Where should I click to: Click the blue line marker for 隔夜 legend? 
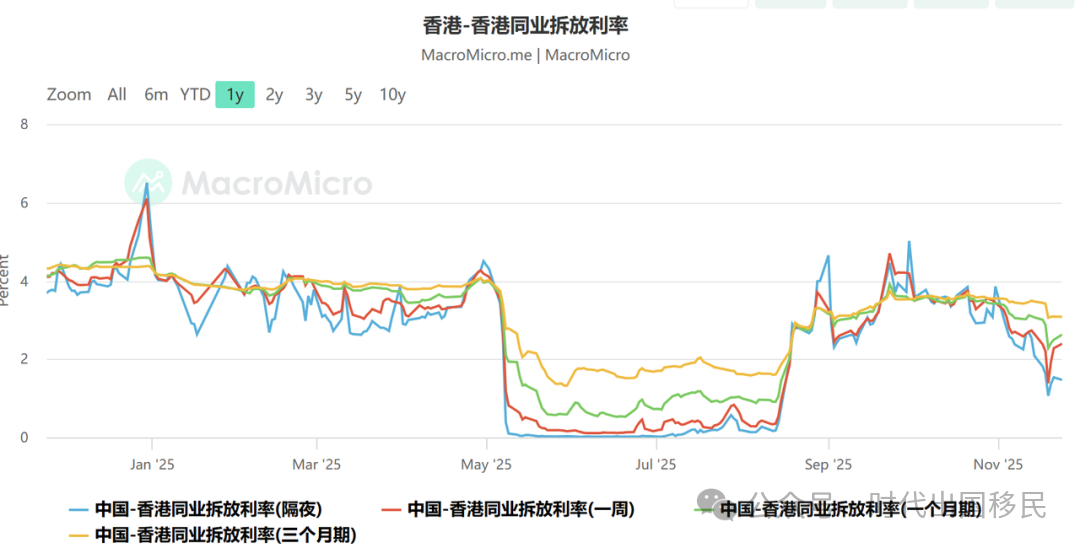80,509
